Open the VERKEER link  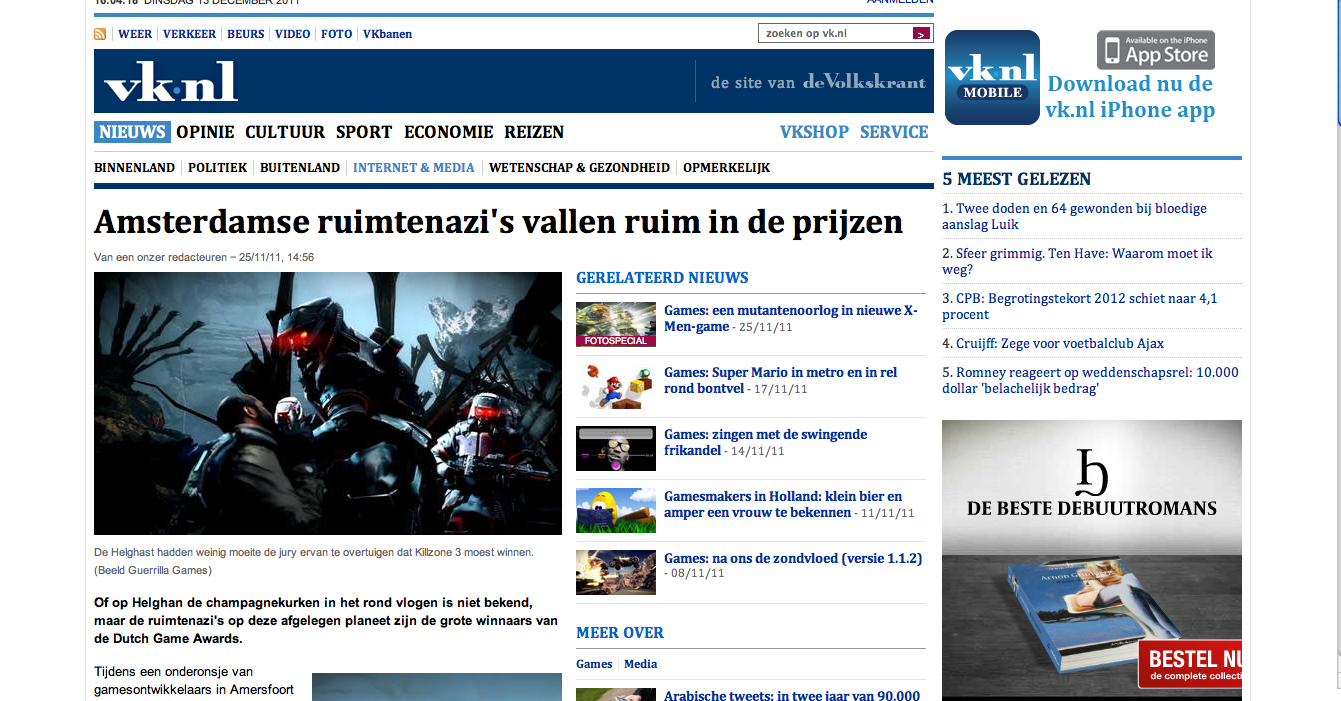click(190, 34)
